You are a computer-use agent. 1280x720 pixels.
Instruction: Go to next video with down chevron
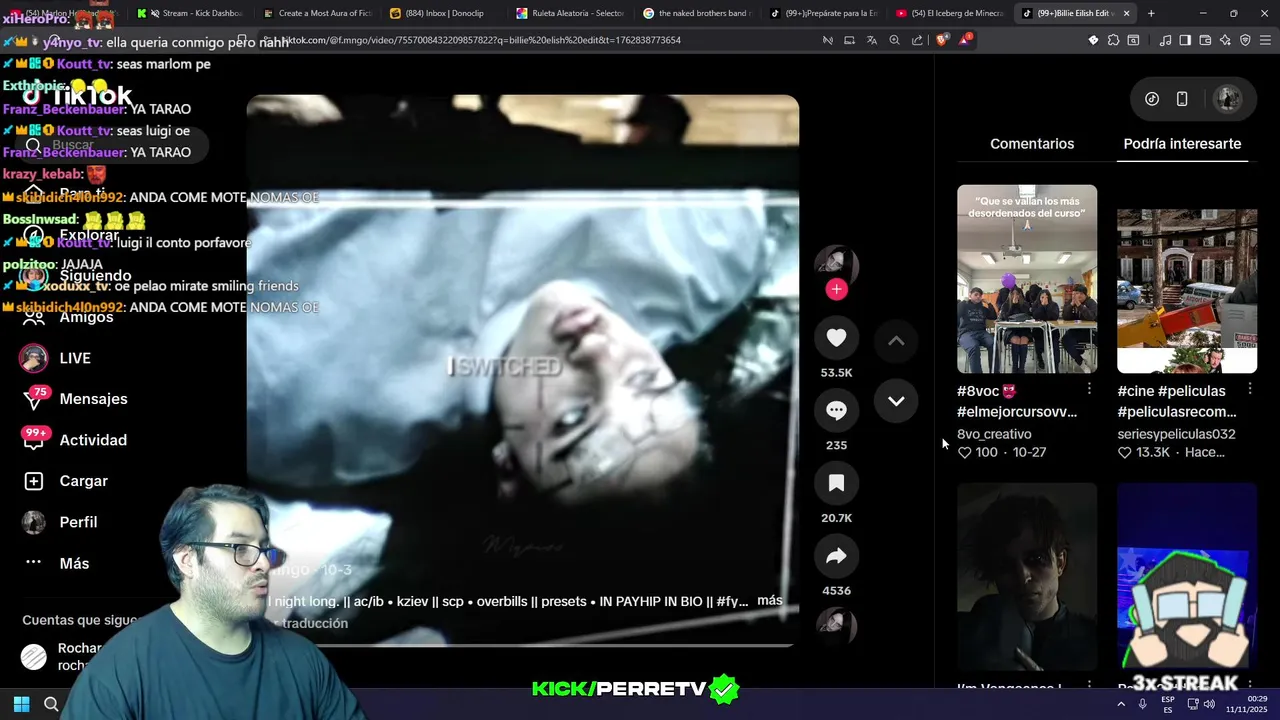[896, 401]
